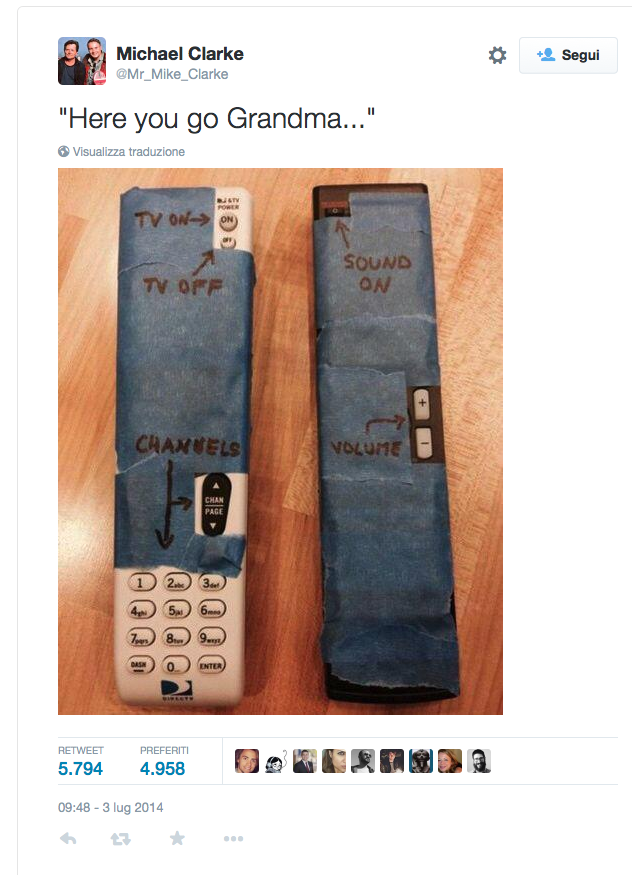View the 4.958 preferiti count
This screenshot has width=632, height=875.
(x=162, y=768)
